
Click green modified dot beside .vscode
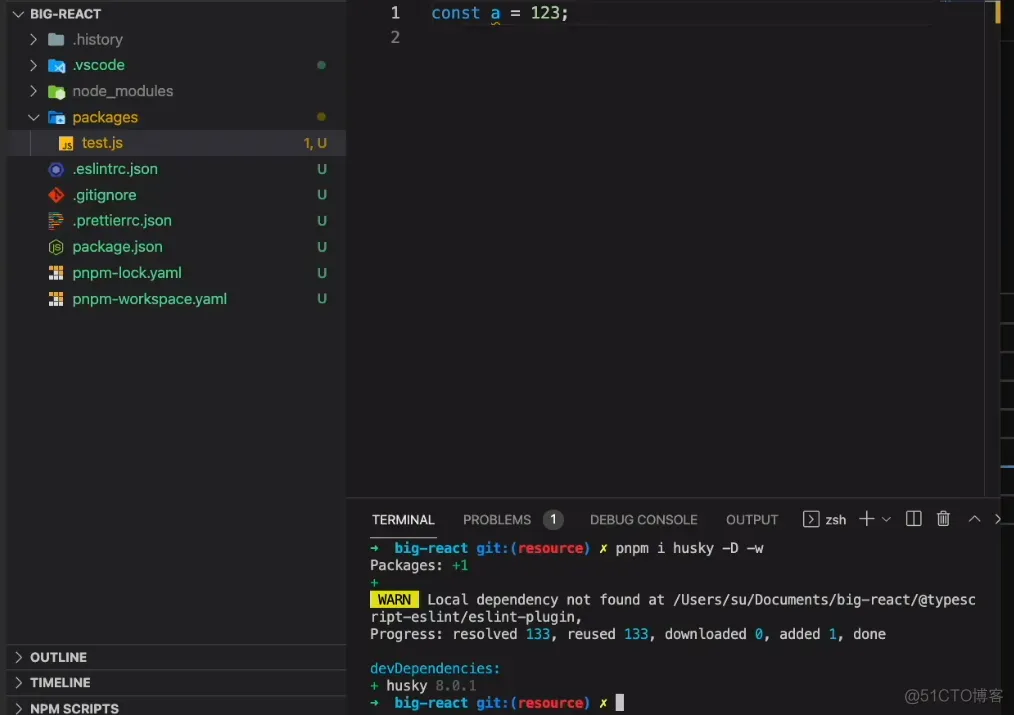tap(321, 65)
